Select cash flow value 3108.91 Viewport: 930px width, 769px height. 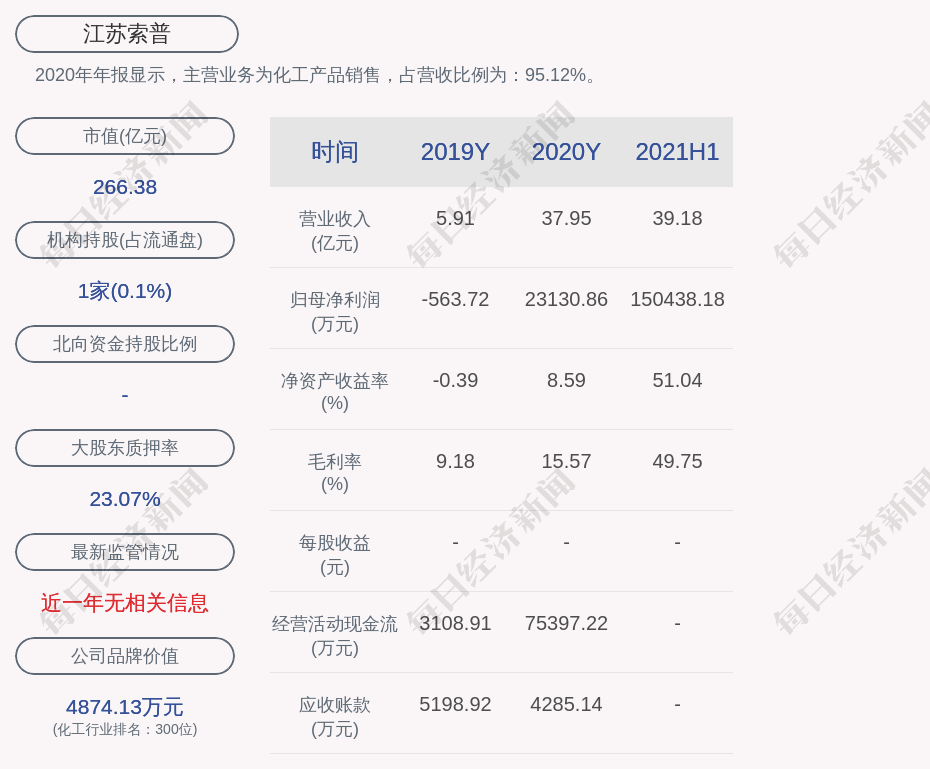point(456,623)
